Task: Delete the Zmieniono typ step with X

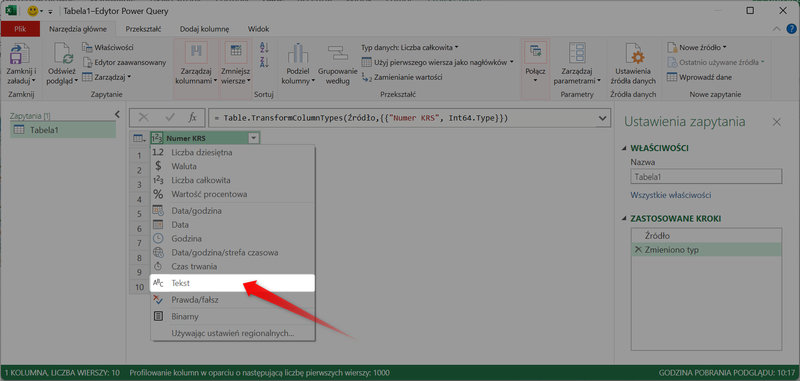Action: coord(638,249)
